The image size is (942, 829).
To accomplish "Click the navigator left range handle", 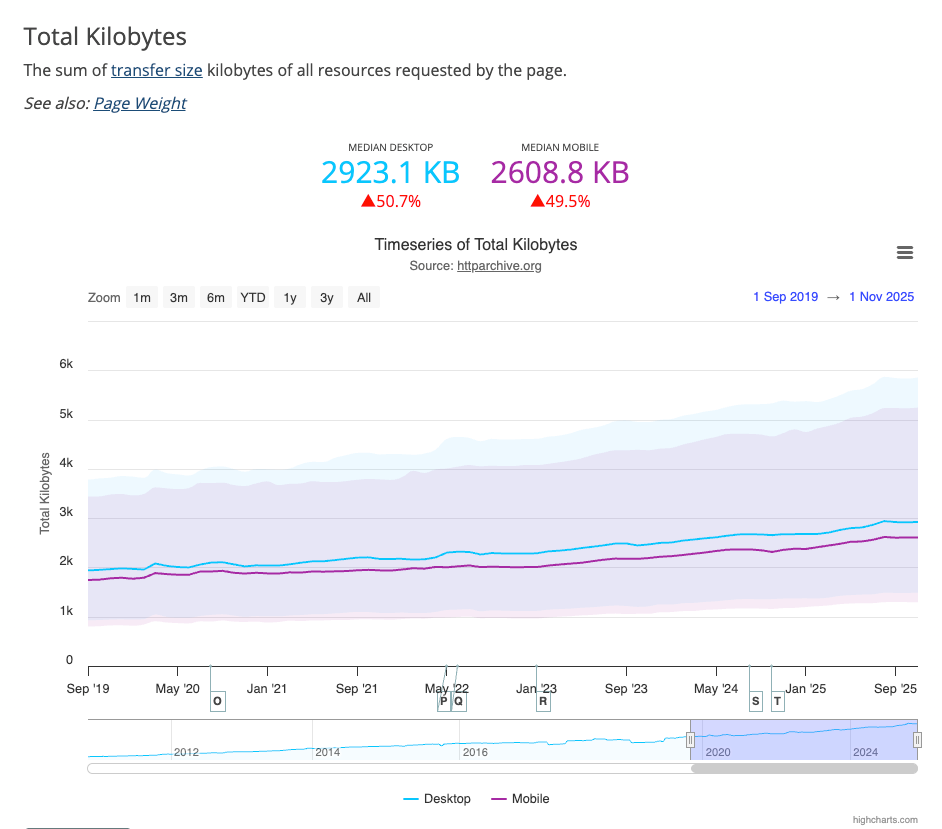I will [690, 739].
